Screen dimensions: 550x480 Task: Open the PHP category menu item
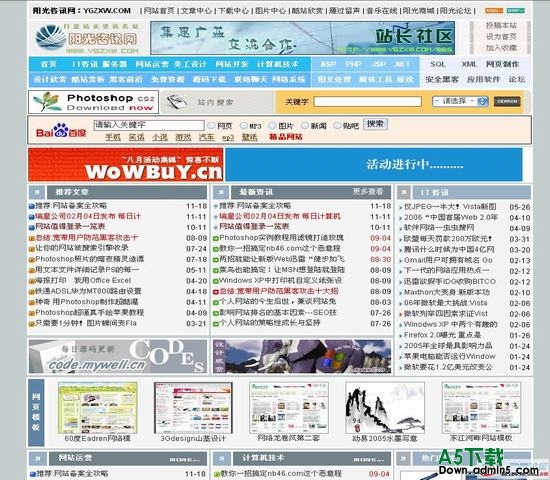[353, 64]
